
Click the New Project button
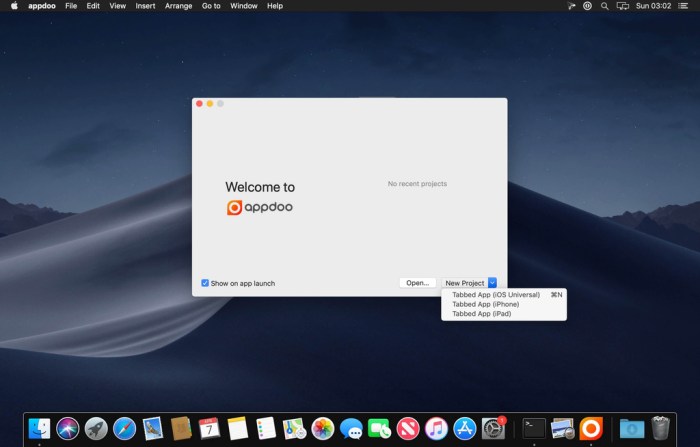point(464,283)
